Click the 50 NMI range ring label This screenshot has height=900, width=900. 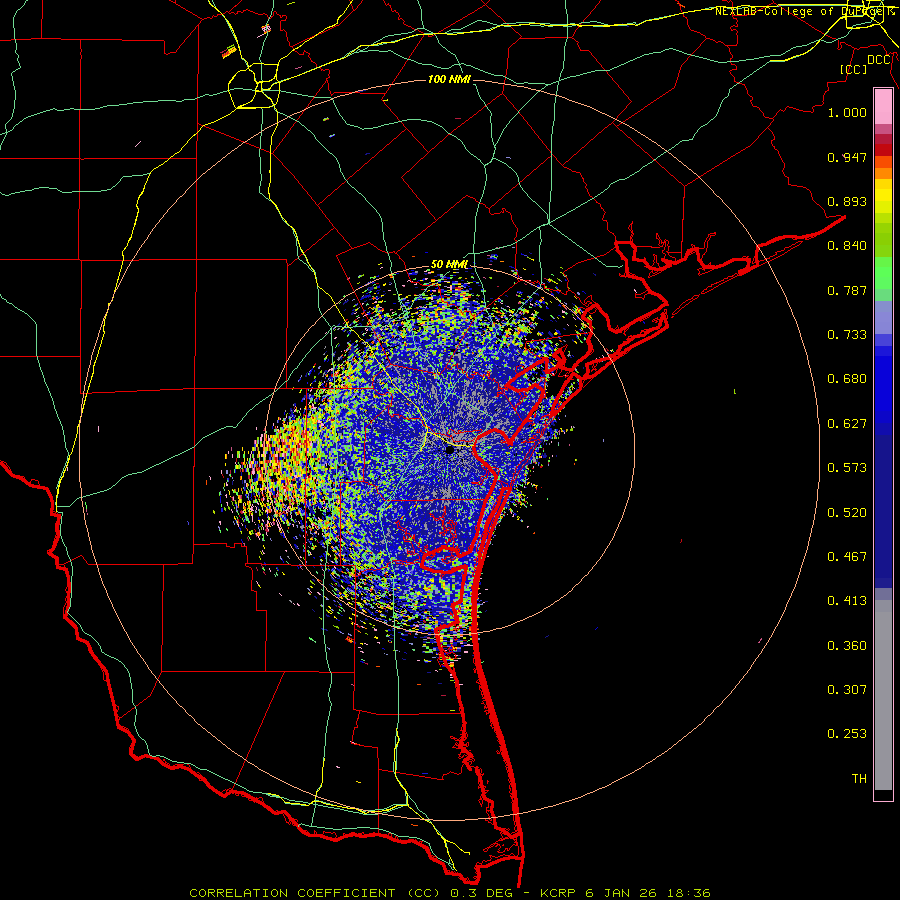click(449, 264)
